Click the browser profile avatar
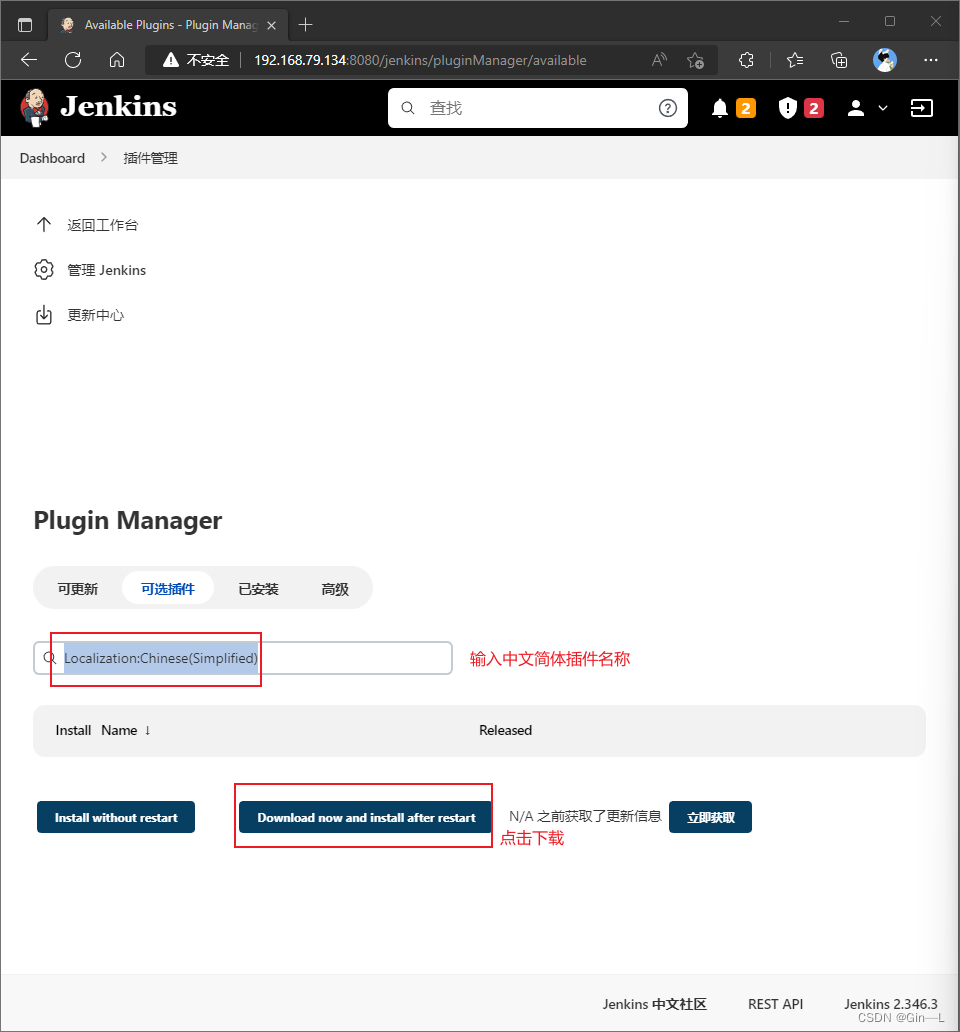The width and height of the screenshot is (960, 1032). (x=884, y=60)
